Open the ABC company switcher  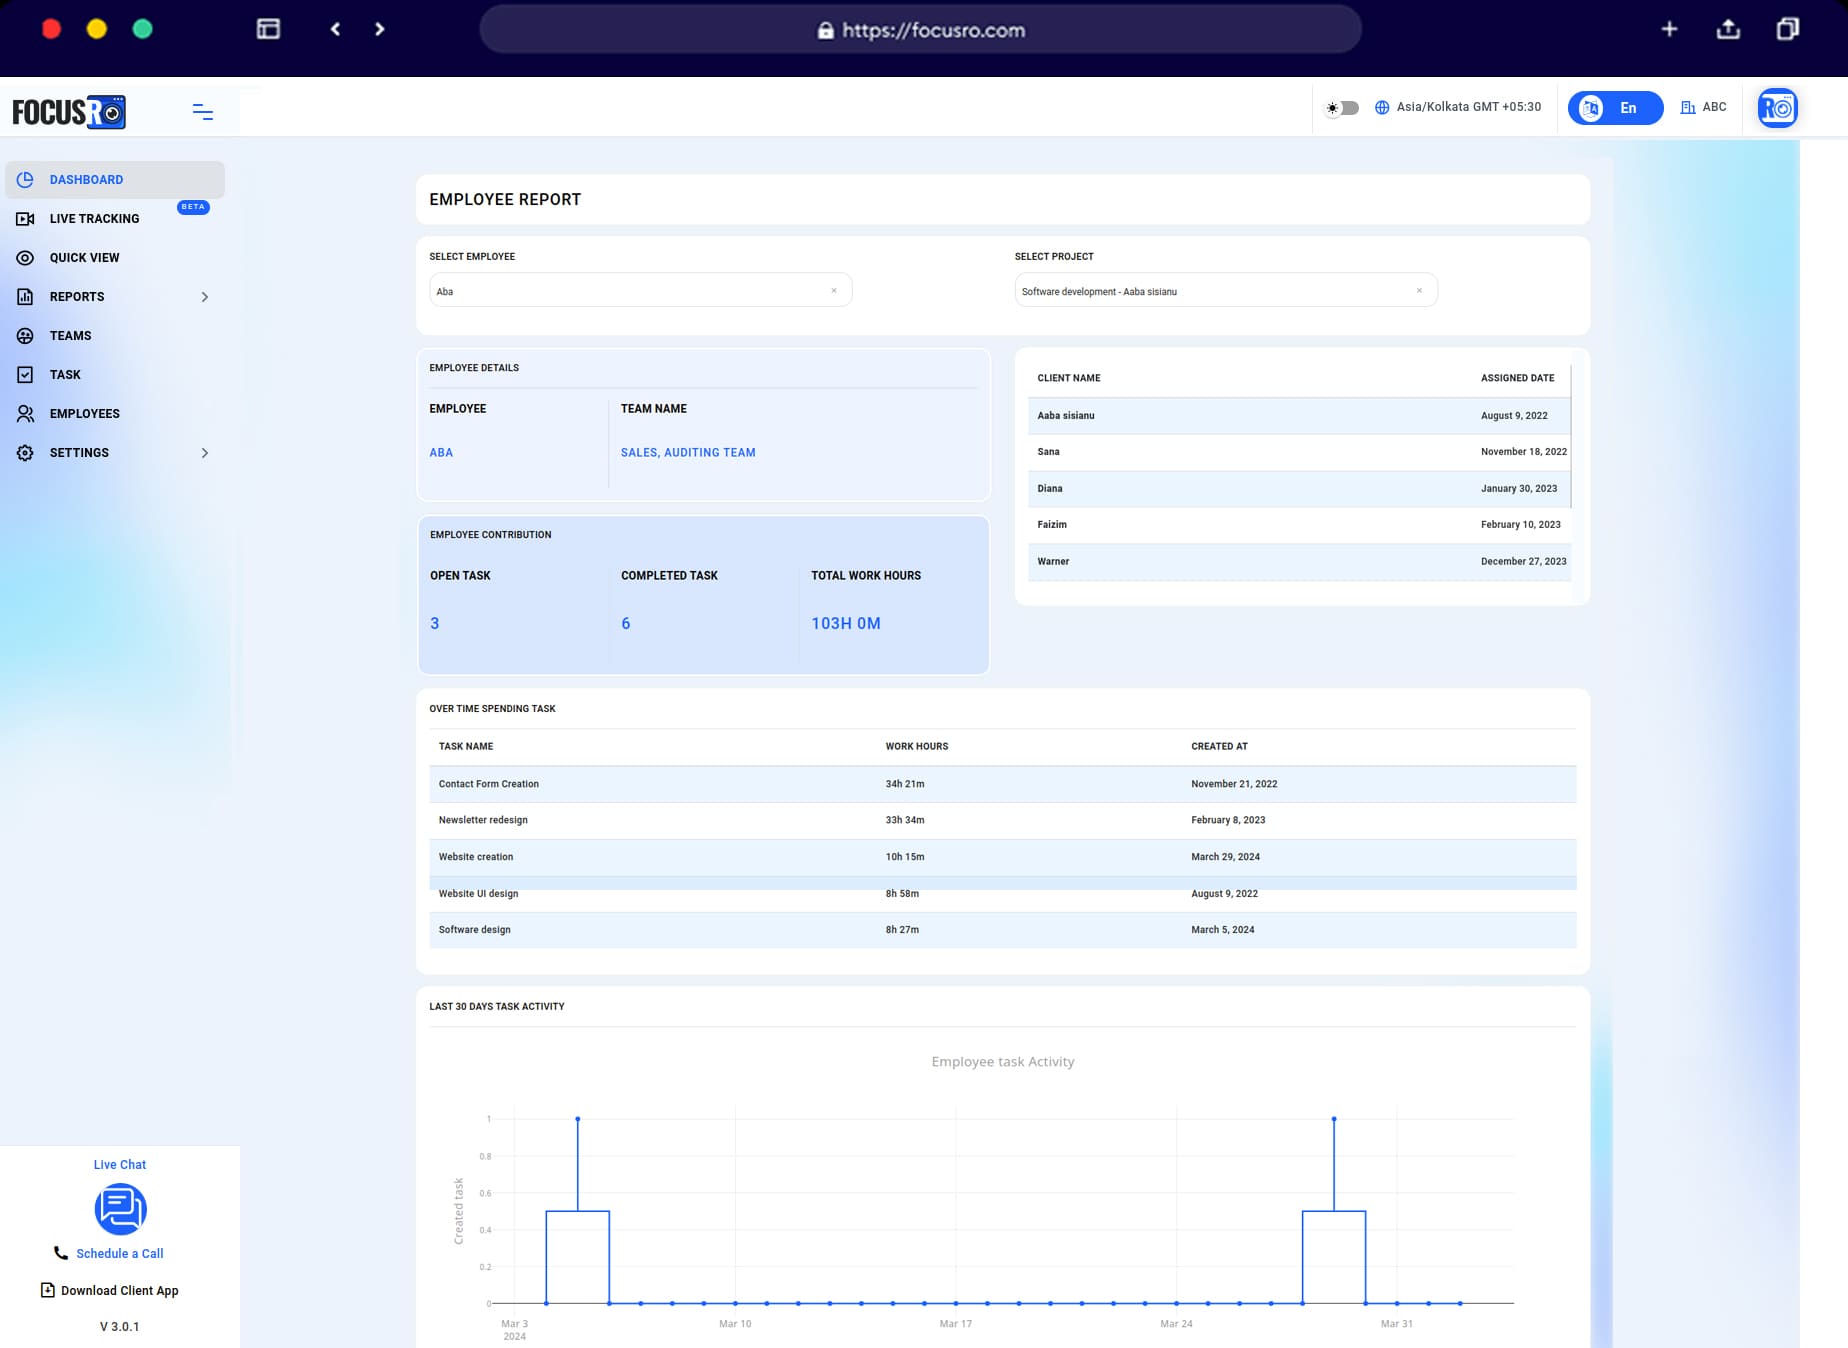tap(1703, 106)
